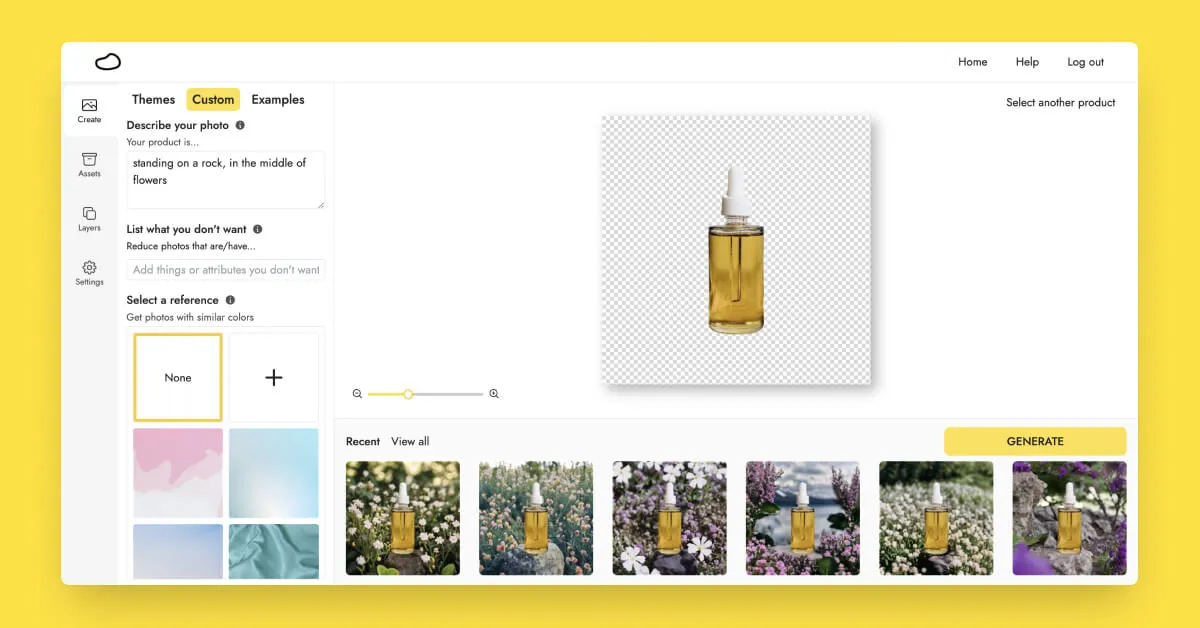Select the None reference option
The image size is (1200, 628).
178,378
